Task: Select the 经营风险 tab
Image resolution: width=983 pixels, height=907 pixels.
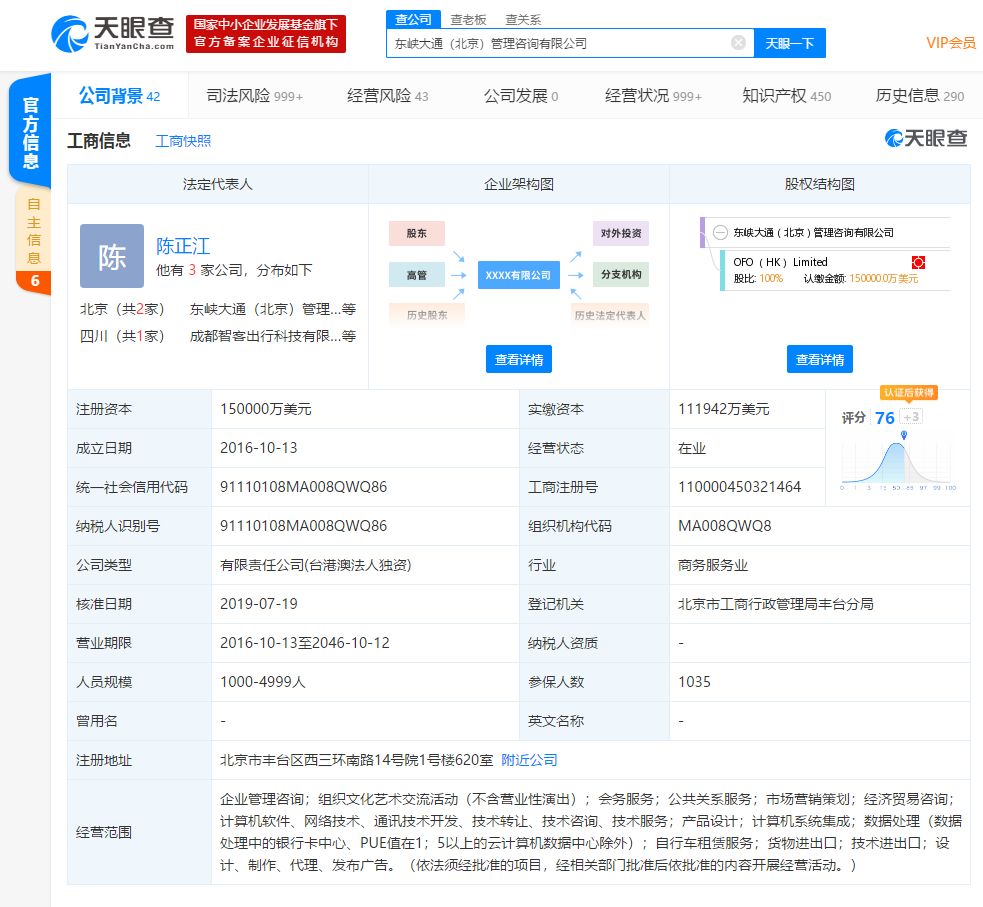Action: pyautogui.click(x=387, y=96)
